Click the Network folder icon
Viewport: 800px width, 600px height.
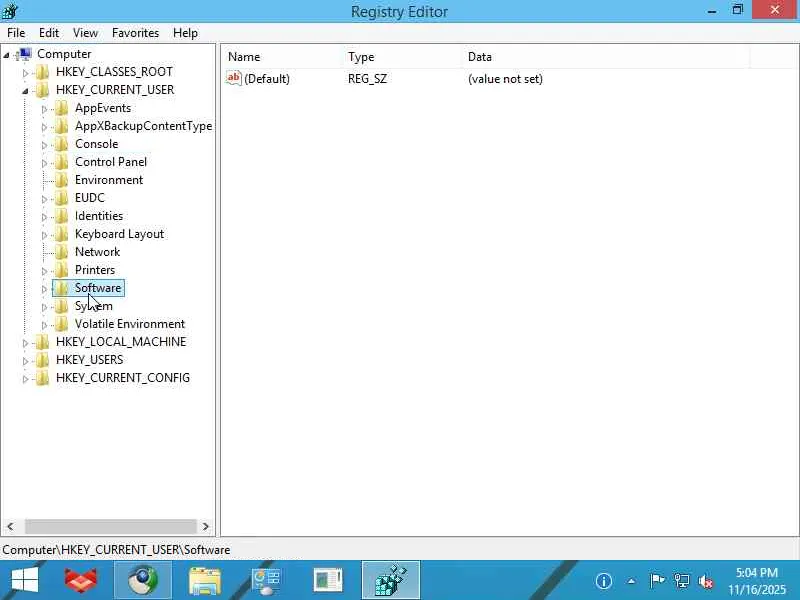[61, 252]
